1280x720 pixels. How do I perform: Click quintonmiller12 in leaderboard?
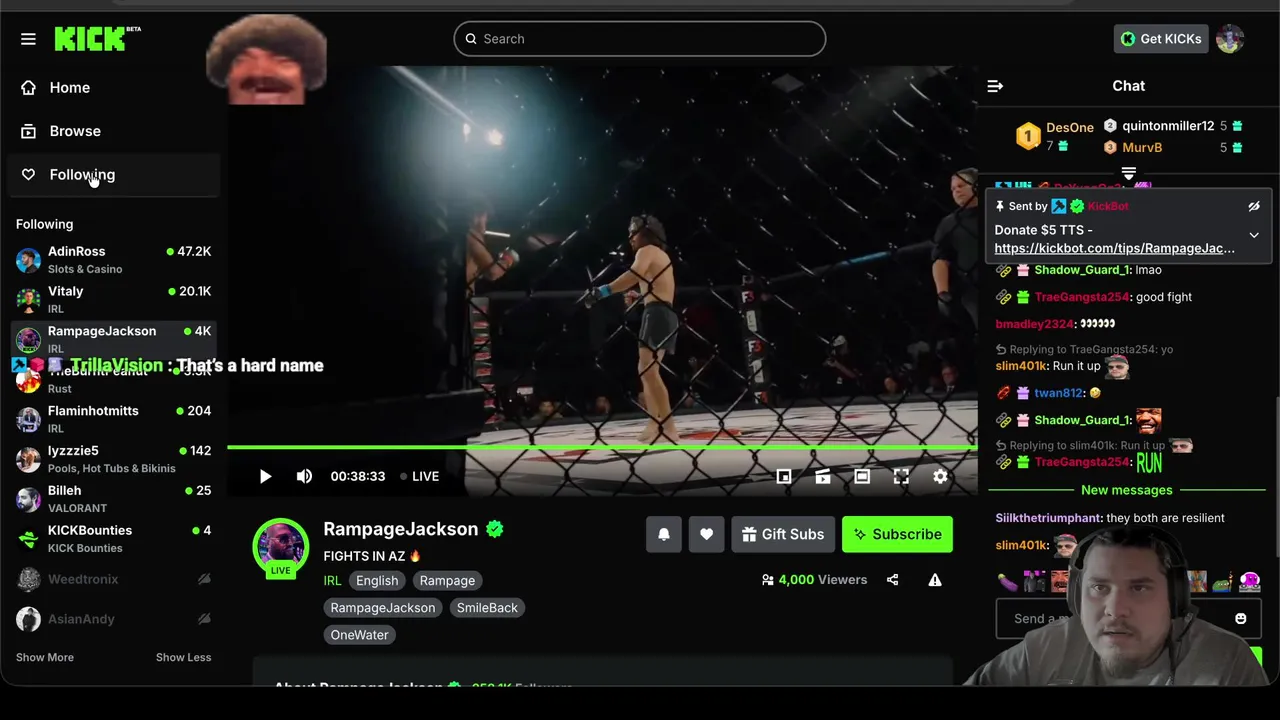pyautogui.click(x=1168, y=126)
